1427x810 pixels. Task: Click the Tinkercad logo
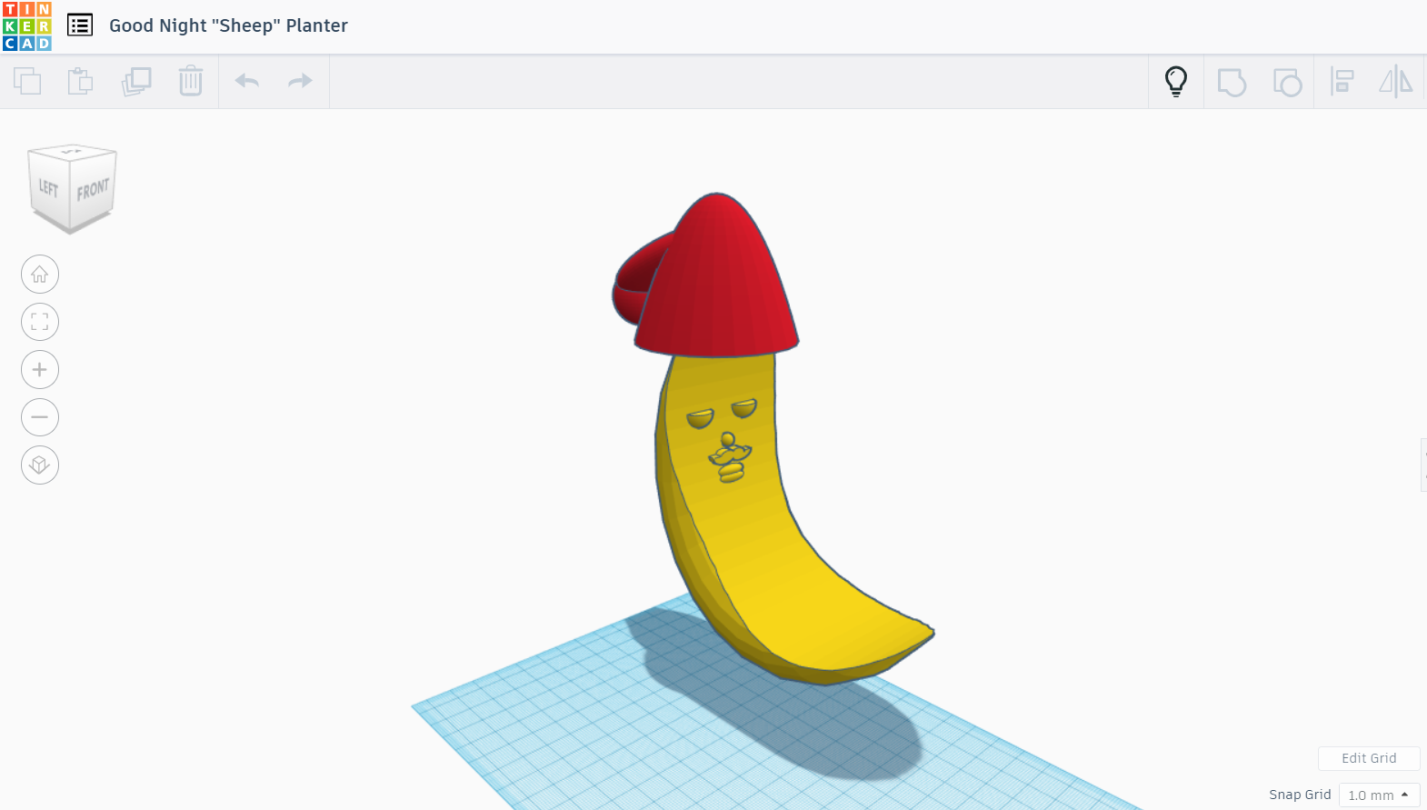tap(27, 26)
